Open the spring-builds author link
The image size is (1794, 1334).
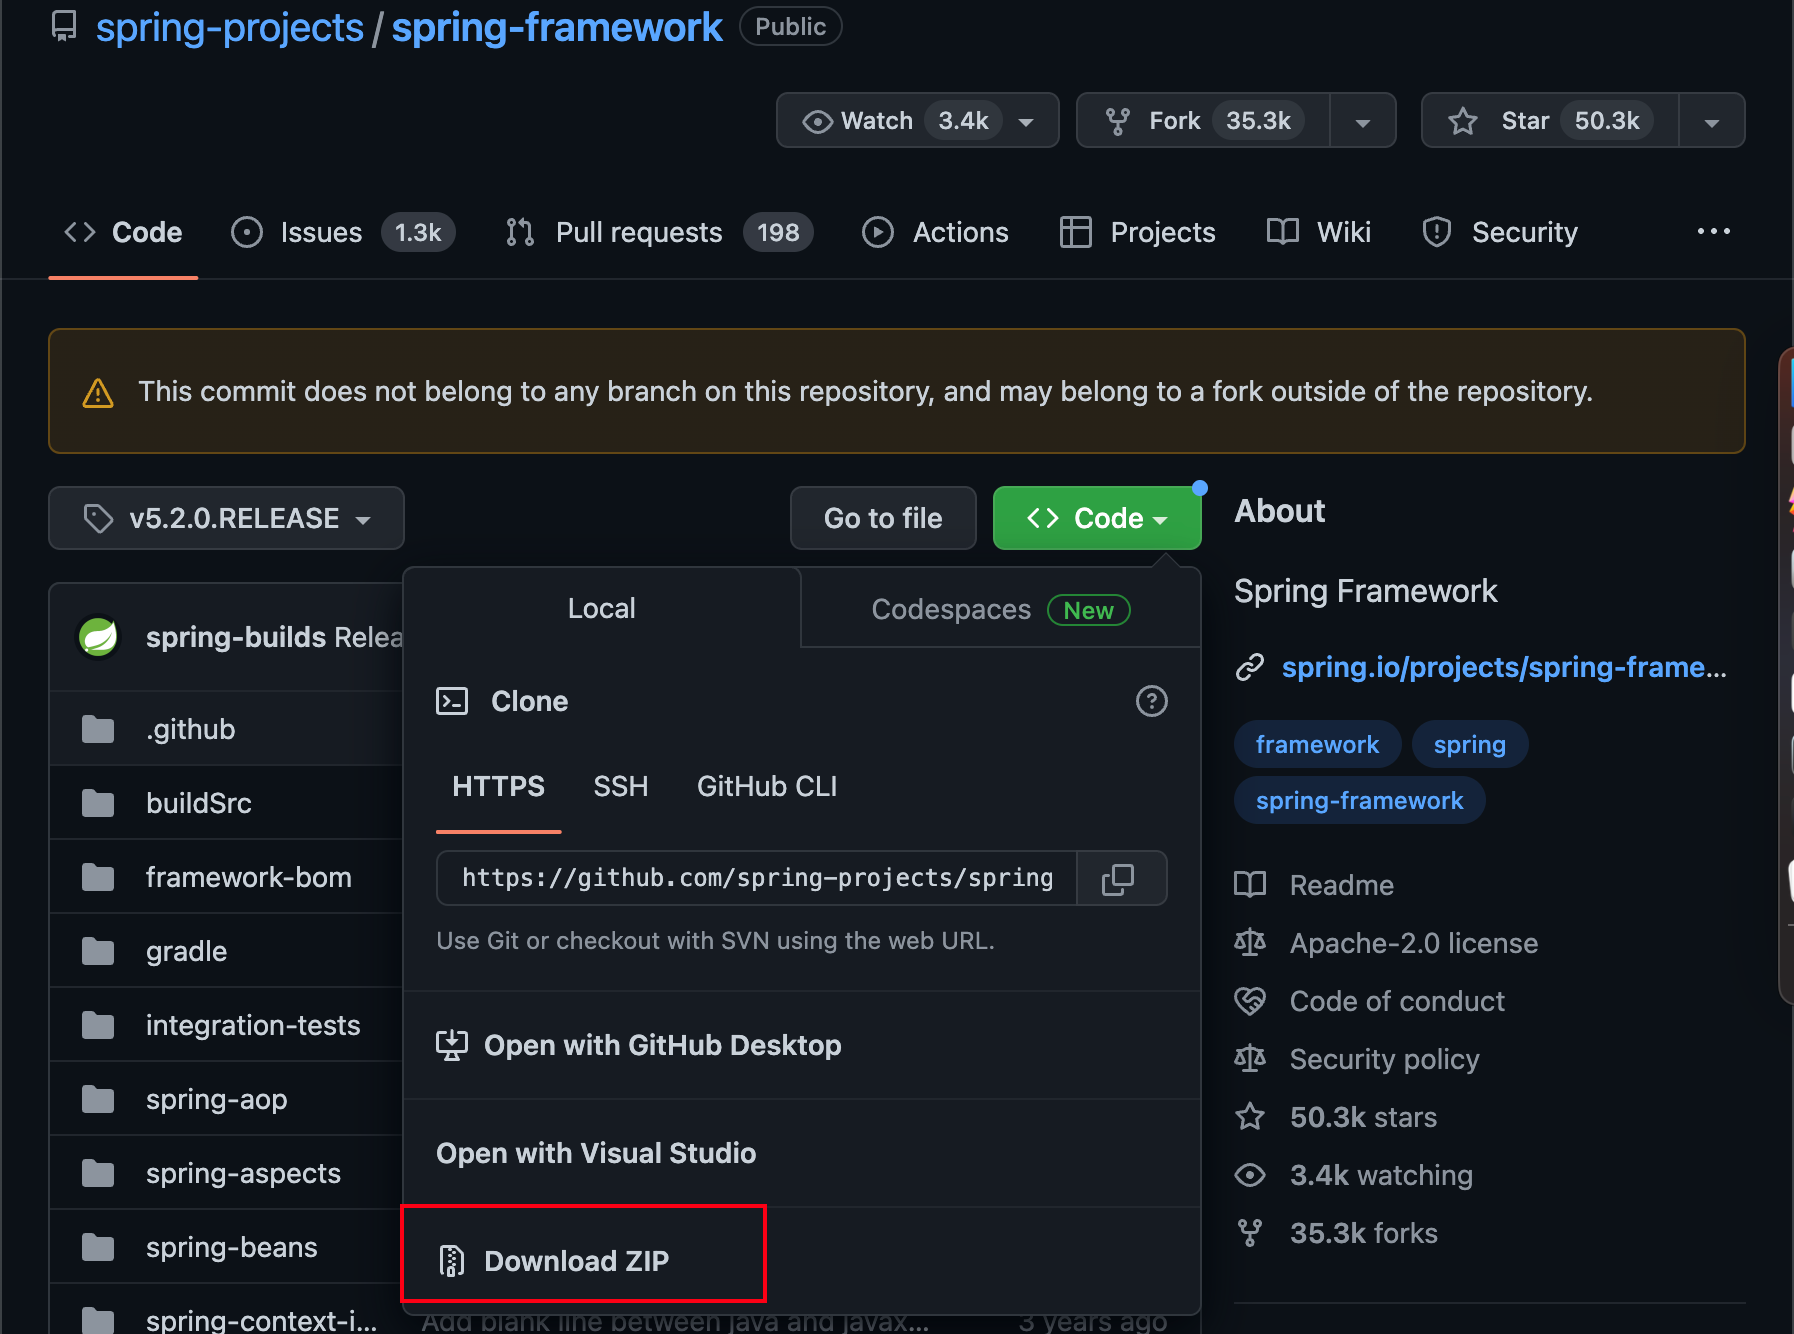pyautogui.click(x=236, y=637)
